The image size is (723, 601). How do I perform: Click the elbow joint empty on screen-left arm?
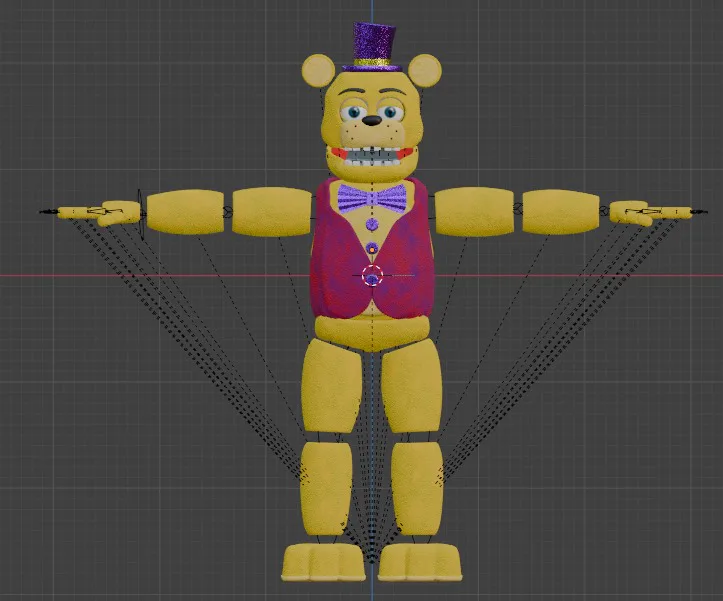coord(228,211)
